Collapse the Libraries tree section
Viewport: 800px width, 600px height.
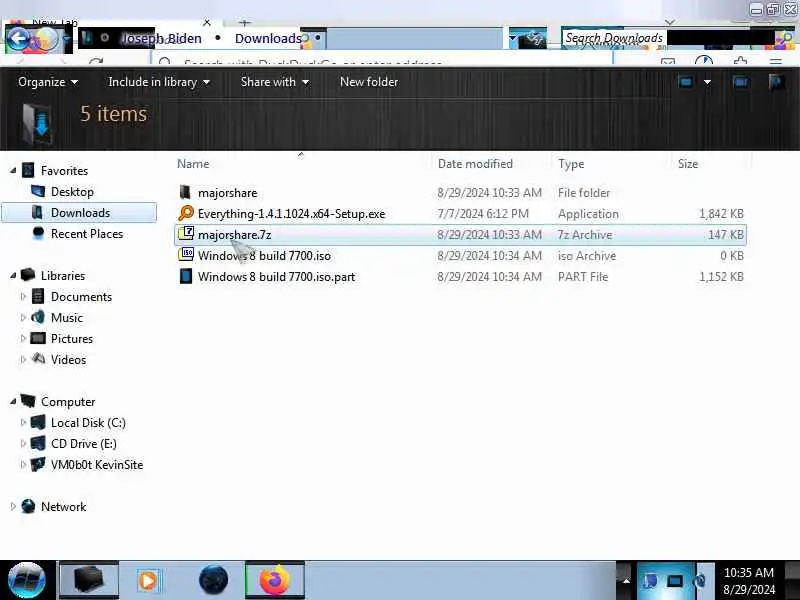[13, 276]
